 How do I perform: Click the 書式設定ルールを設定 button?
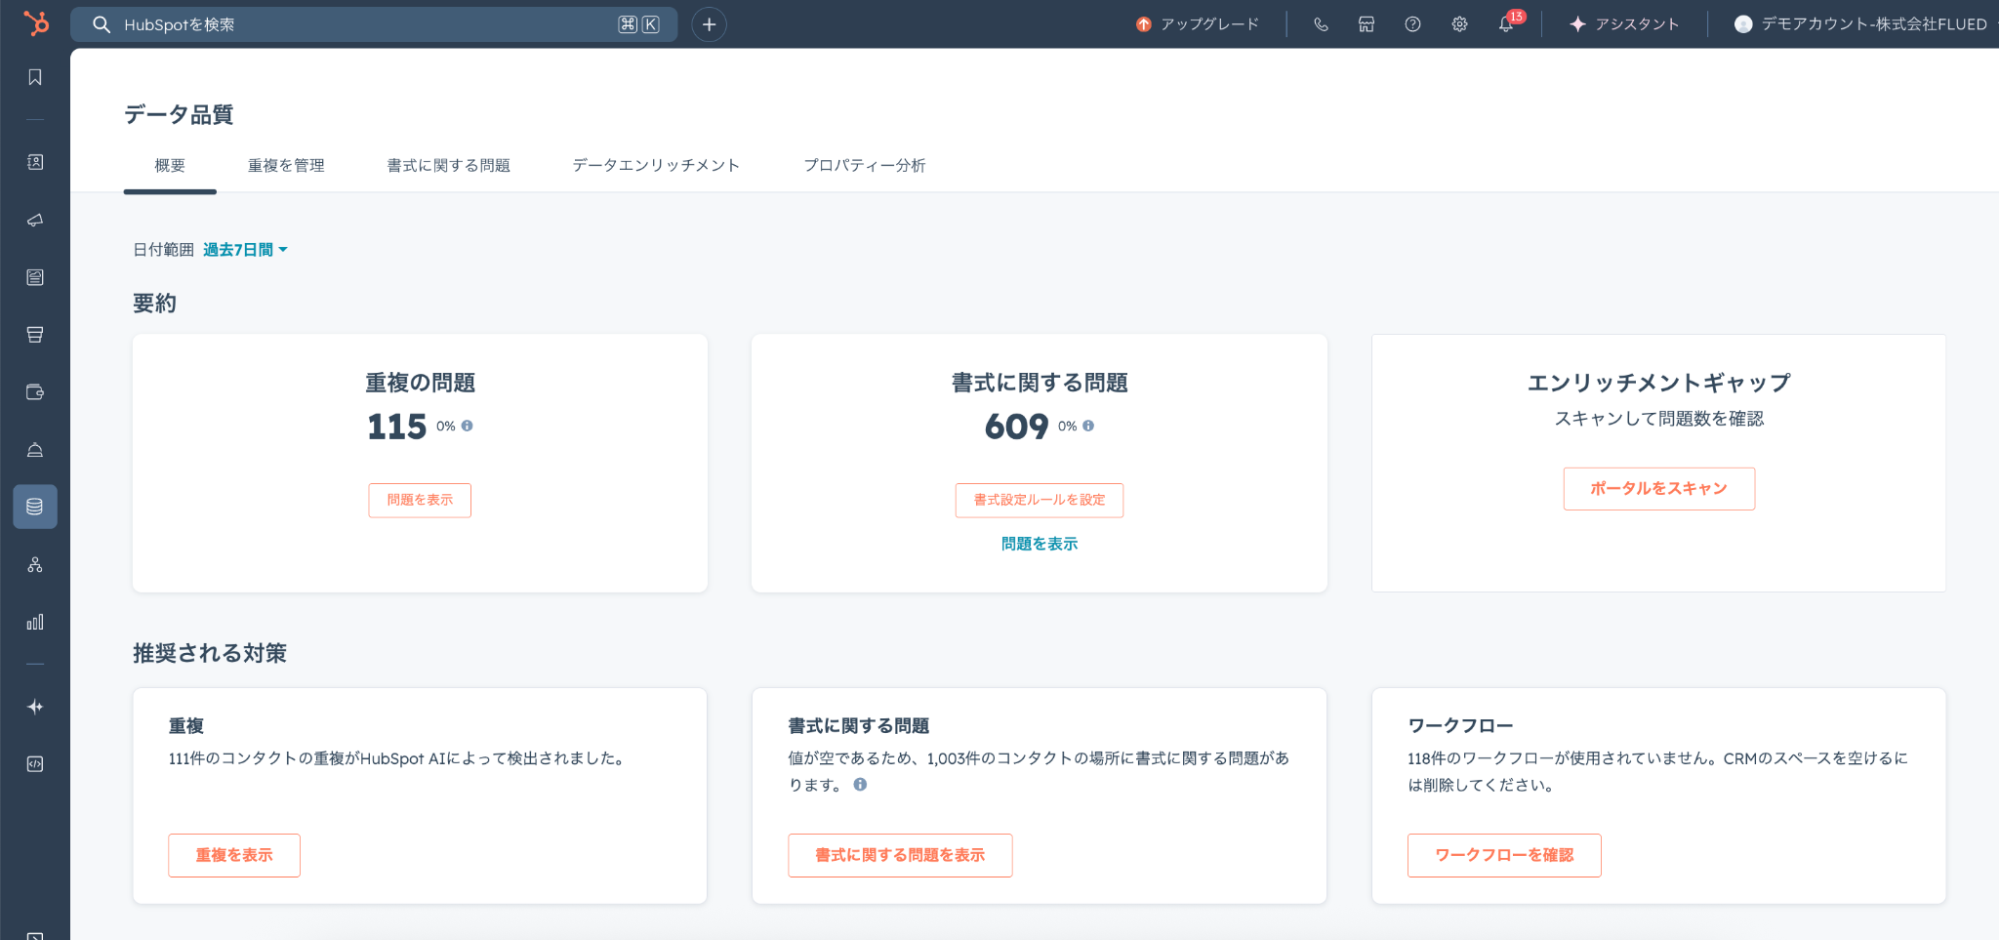pyautogui.click(x=1039, y=500)
